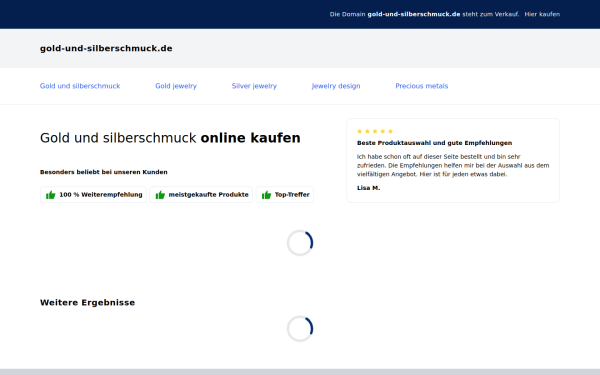The image size is (600, 375).
Task: Click review title 'Beste Produktauswahl und gute Empfehlungen'
Action: click(x=434, y=143)
